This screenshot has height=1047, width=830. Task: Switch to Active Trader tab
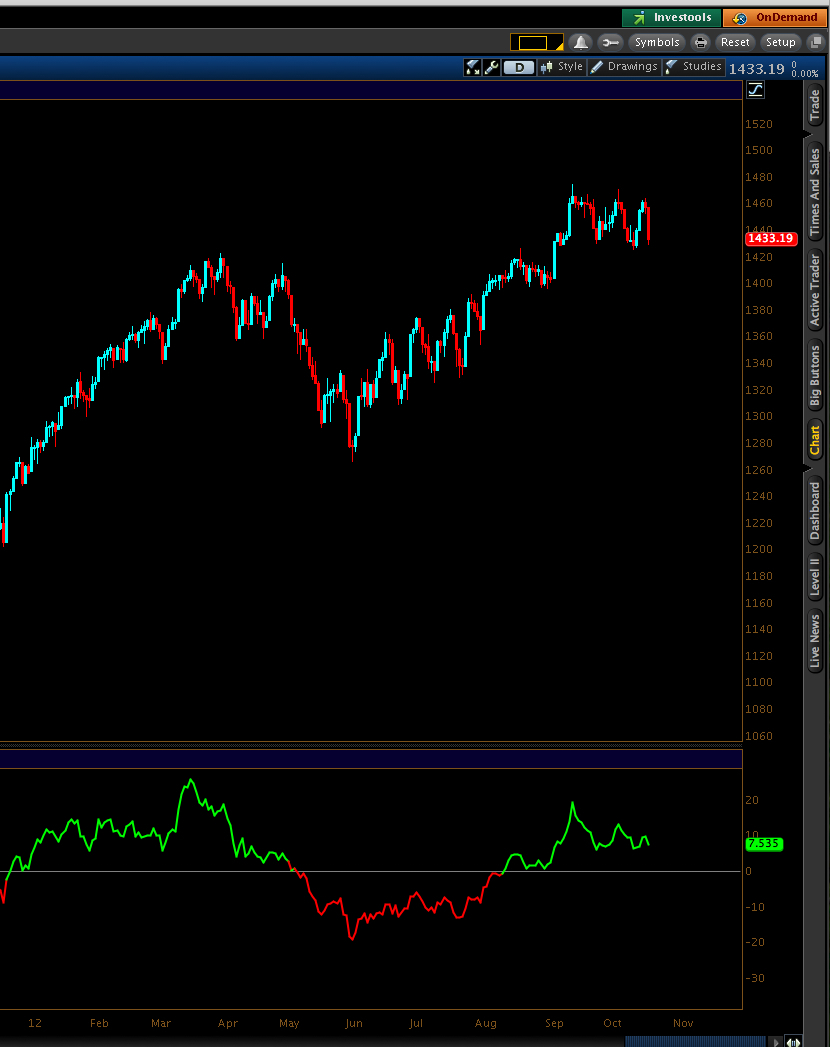815,290
